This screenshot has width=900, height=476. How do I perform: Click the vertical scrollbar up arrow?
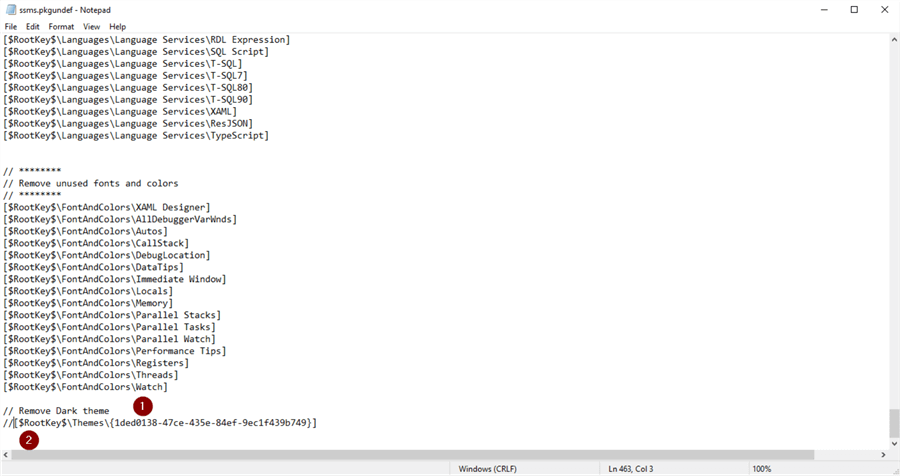click(894, 40)
